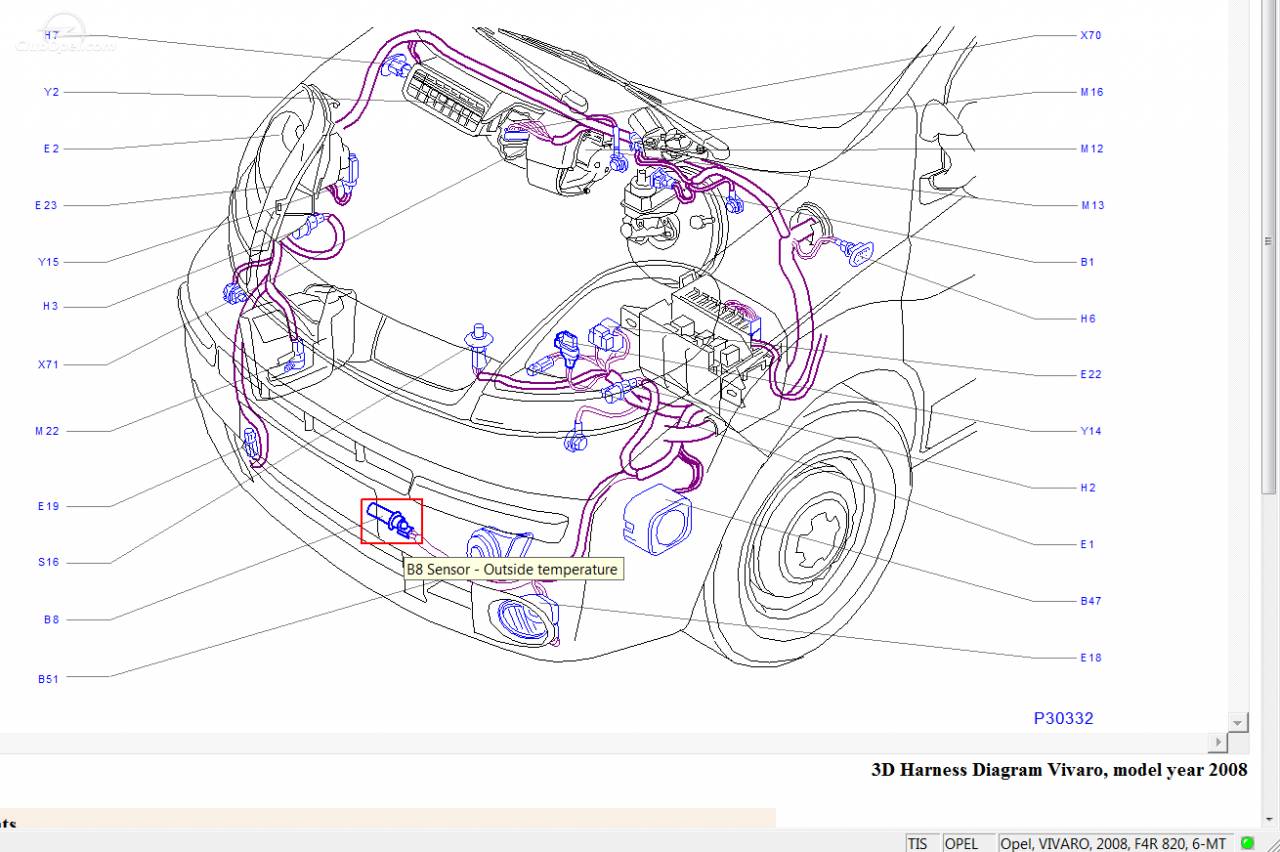Viewport: 1280px width, 852px height.
Task: Click the E19 label link
Action: 48,506
